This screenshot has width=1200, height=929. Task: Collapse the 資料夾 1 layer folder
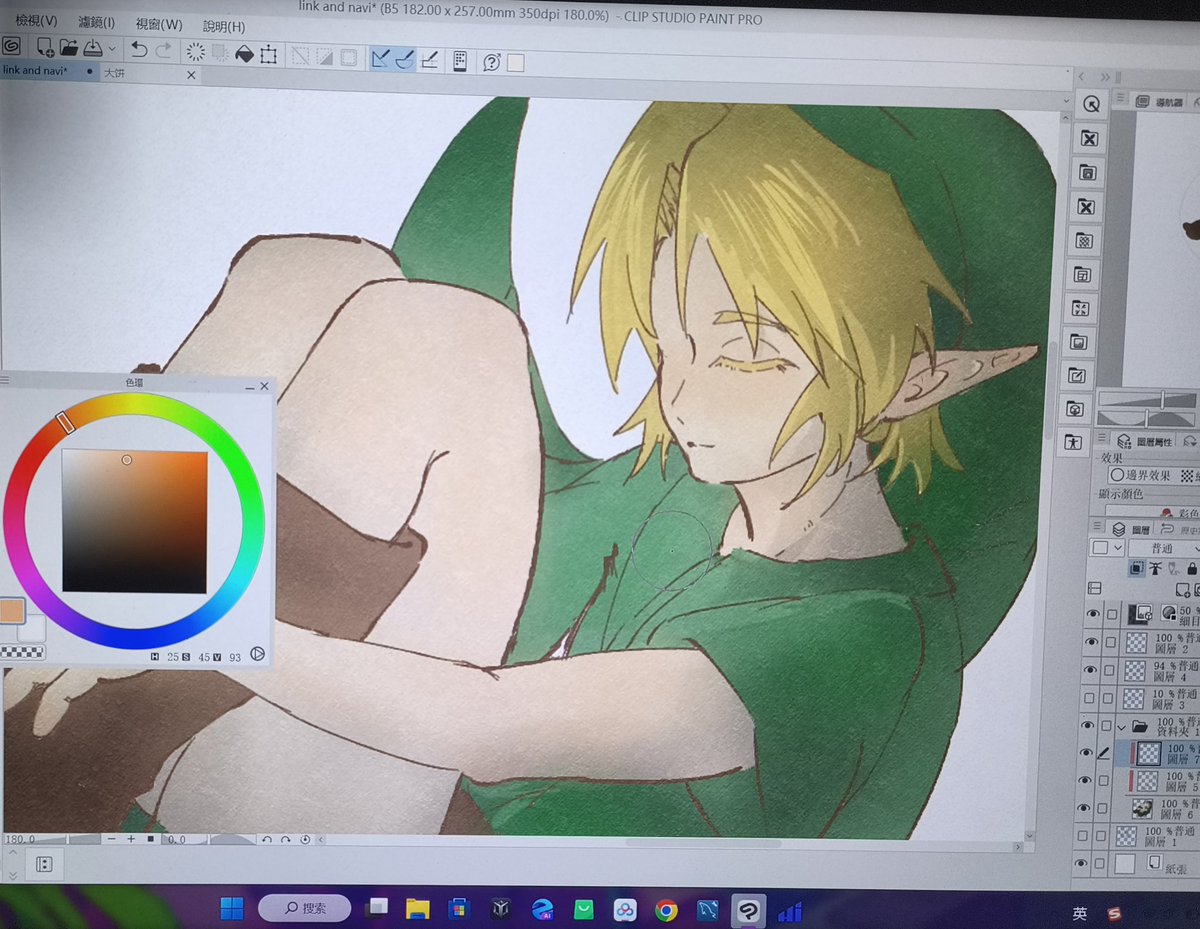pyautogui.click(x=1121, y=727)
